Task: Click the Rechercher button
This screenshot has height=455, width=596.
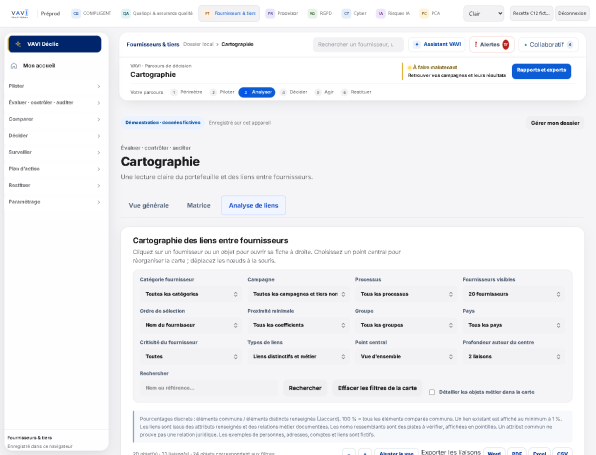Action: pos(305,388)
